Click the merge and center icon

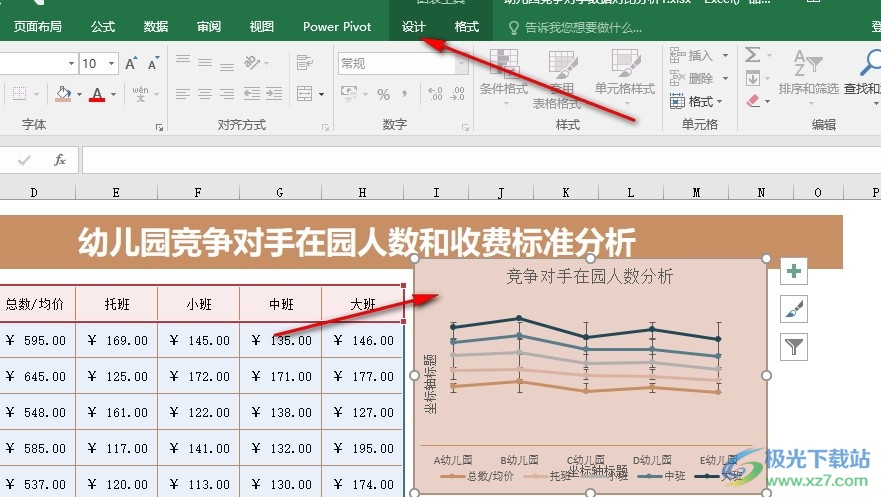point(305,94)
